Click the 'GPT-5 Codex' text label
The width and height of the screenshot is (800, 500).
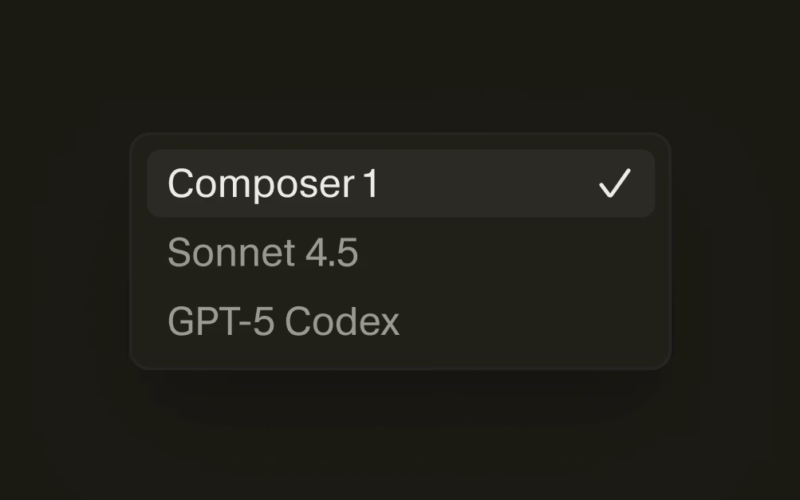(x=283, y=321)
